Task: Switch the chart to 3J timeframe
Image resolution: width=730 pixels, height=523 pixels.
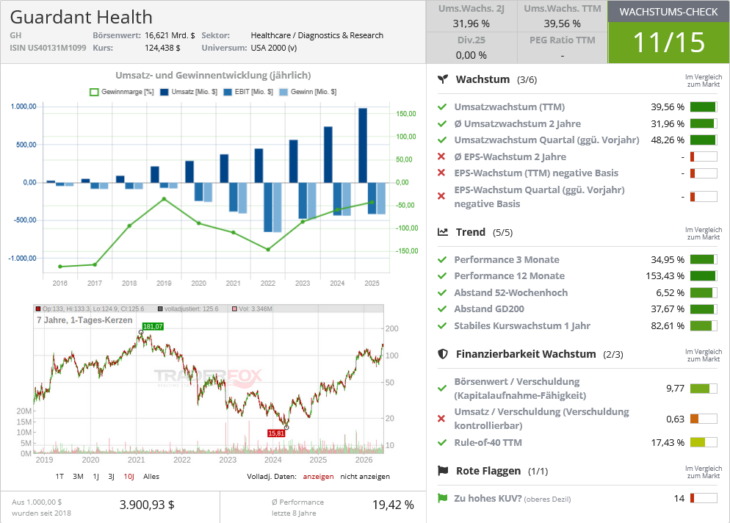Action: 111,476
